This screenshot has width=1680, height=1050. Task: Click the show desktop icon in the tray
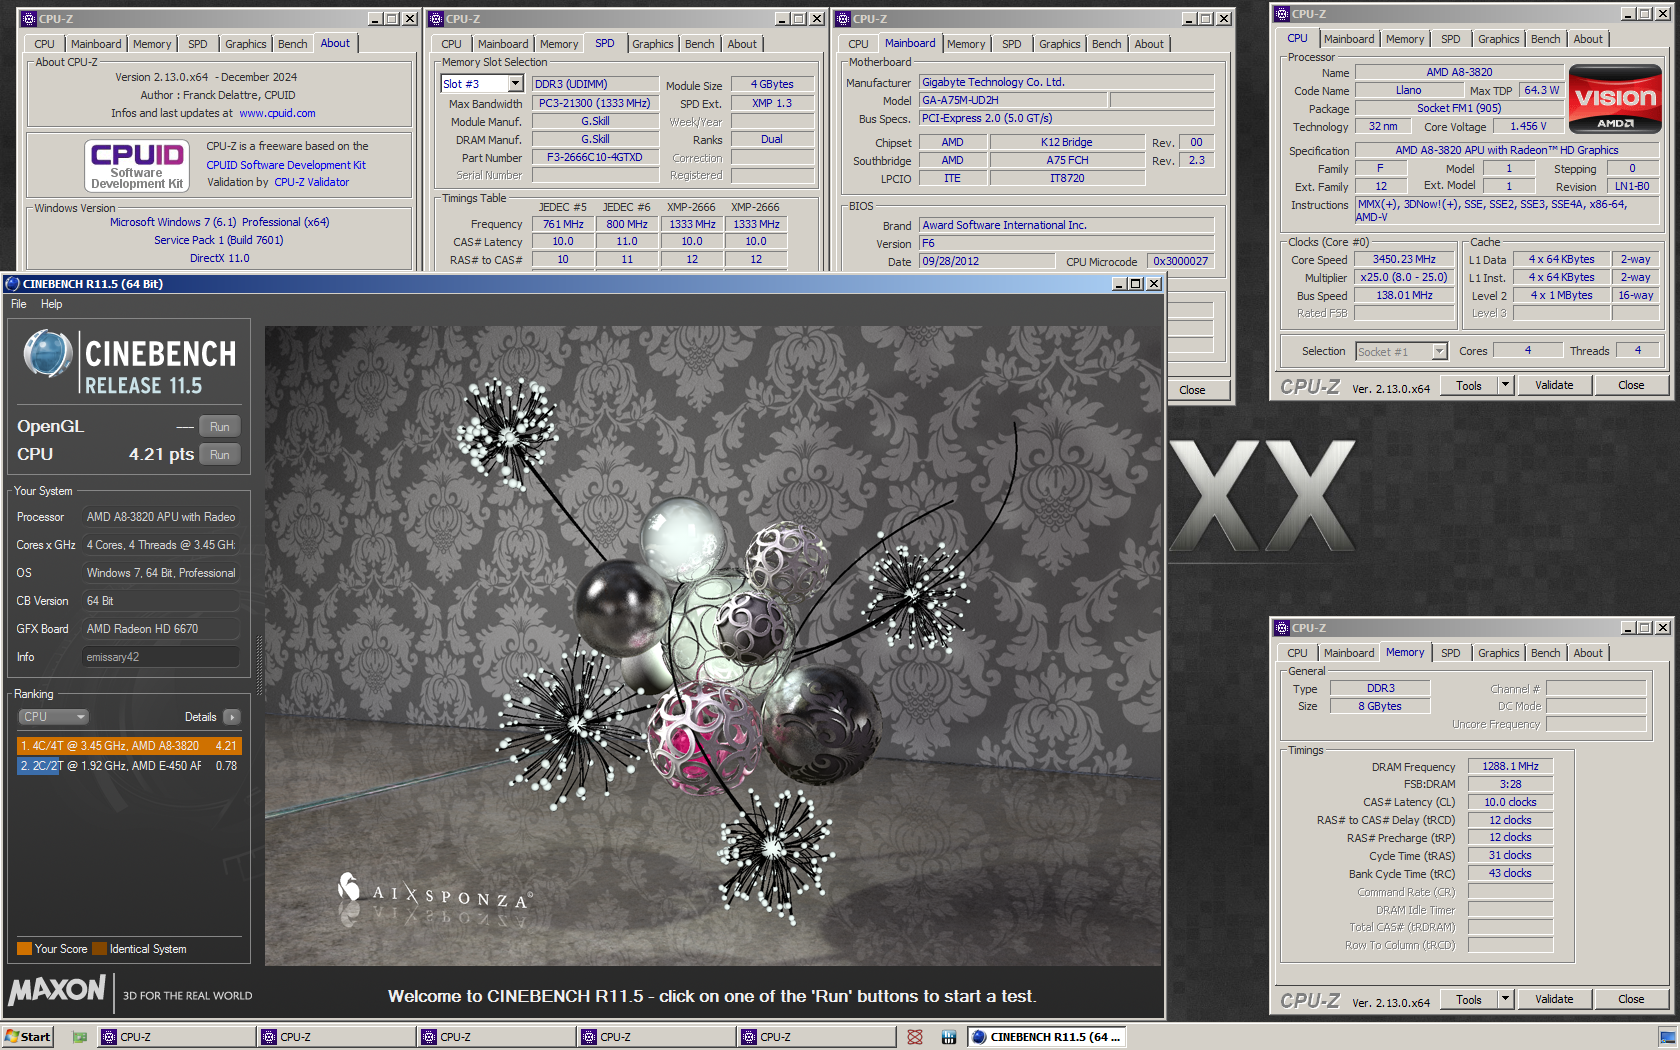click(1668, 1037)
